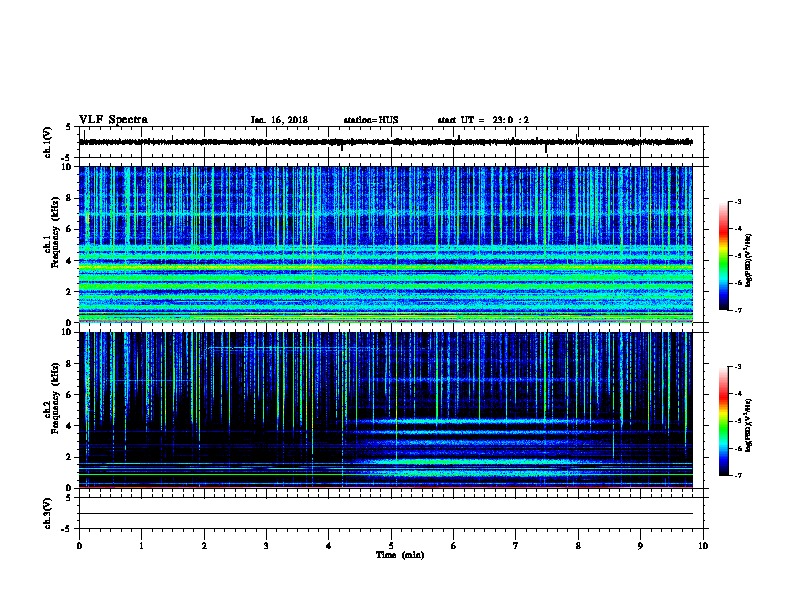Select the date text "Jan. 16, 2018"

click(x=279, y=120)
